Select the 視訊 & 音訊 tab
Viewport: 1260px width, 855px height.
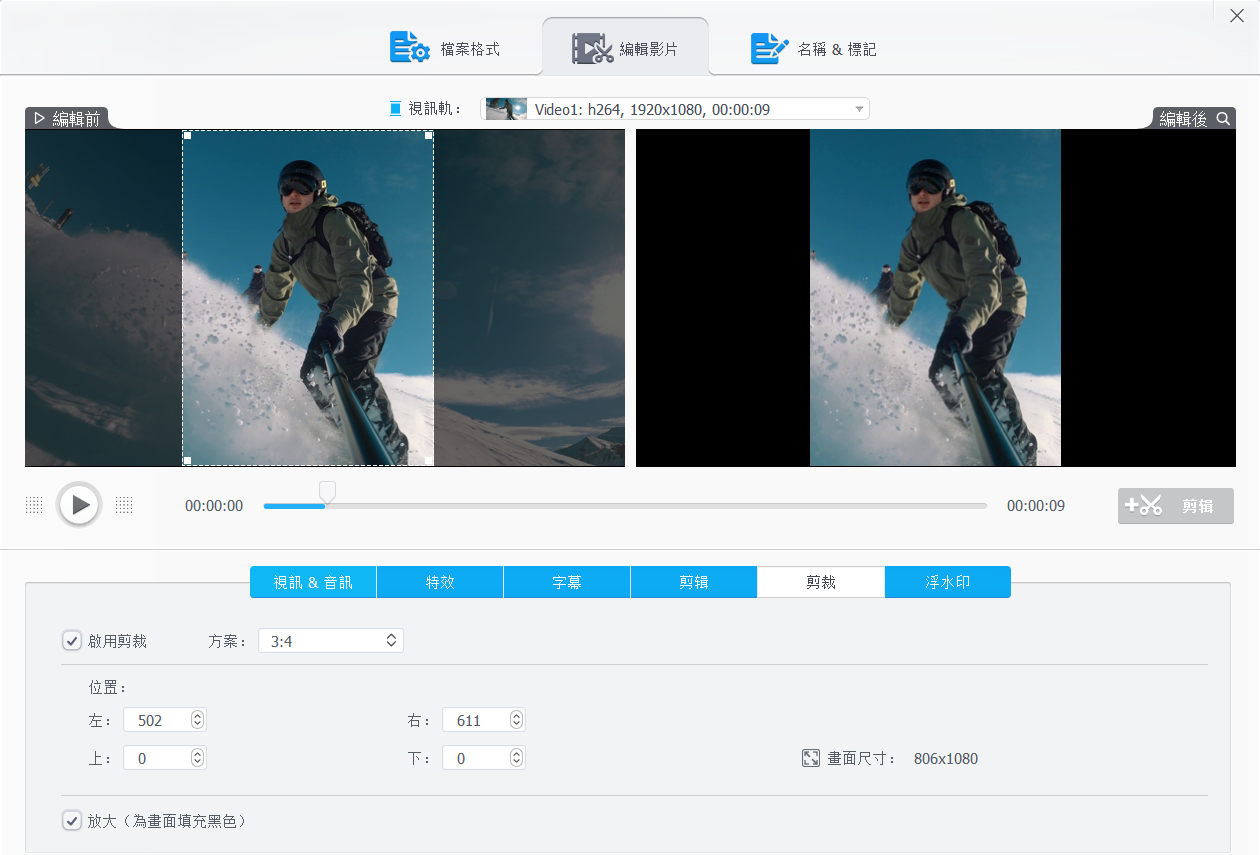(313, 582)
